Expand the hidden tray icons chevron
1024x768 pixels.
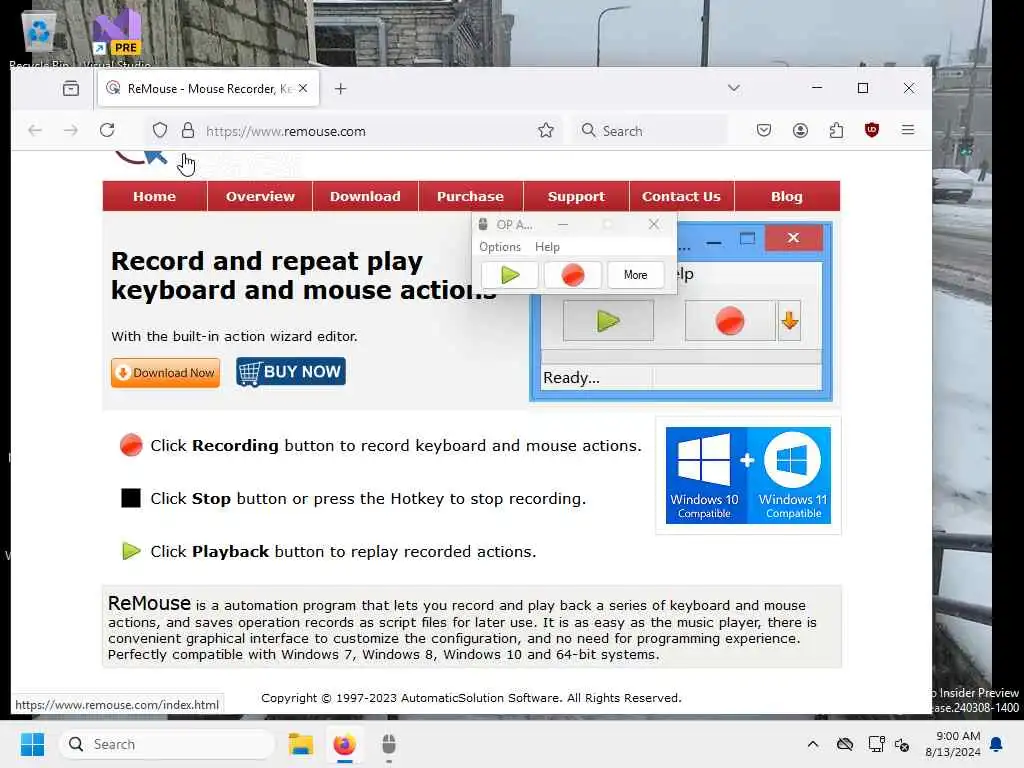813,744
